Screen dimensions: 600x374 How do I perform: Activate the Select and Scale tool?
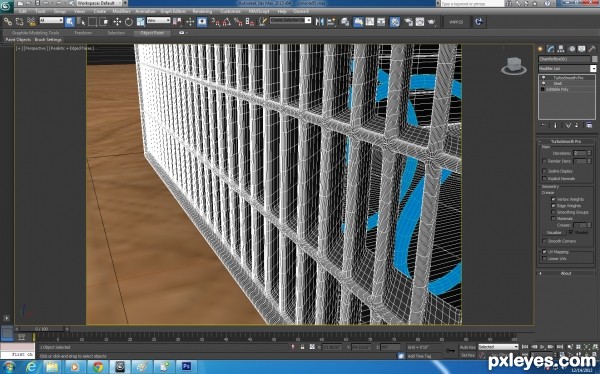point(140,22)
